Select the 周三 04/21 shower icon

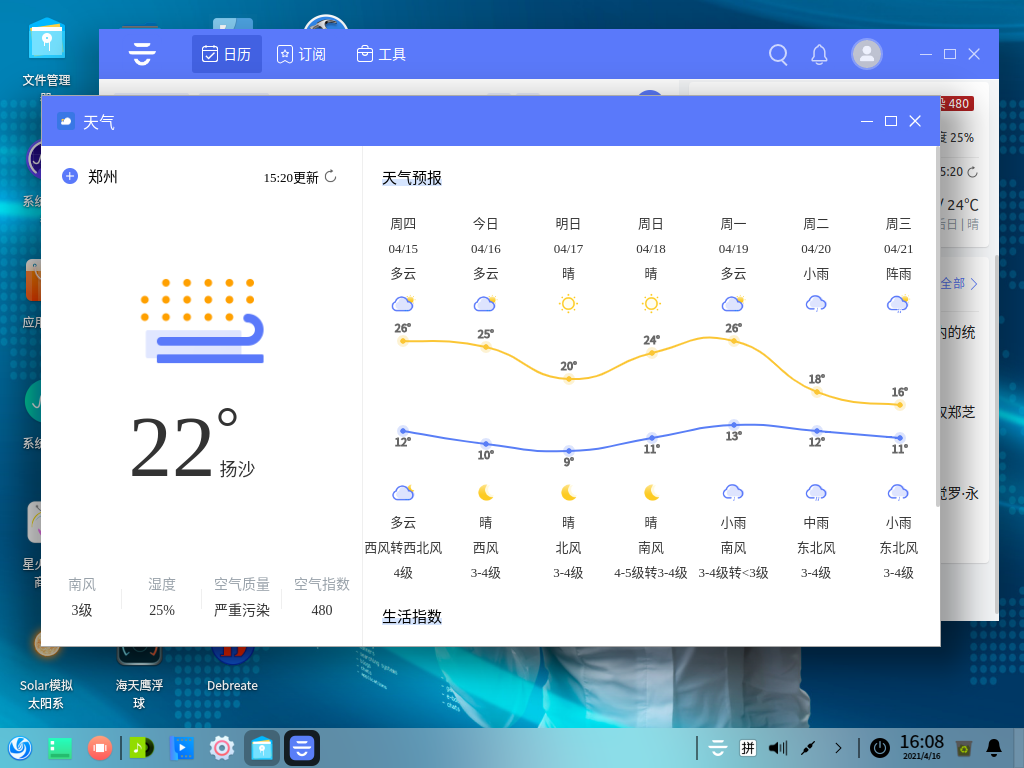click(899, 304)
